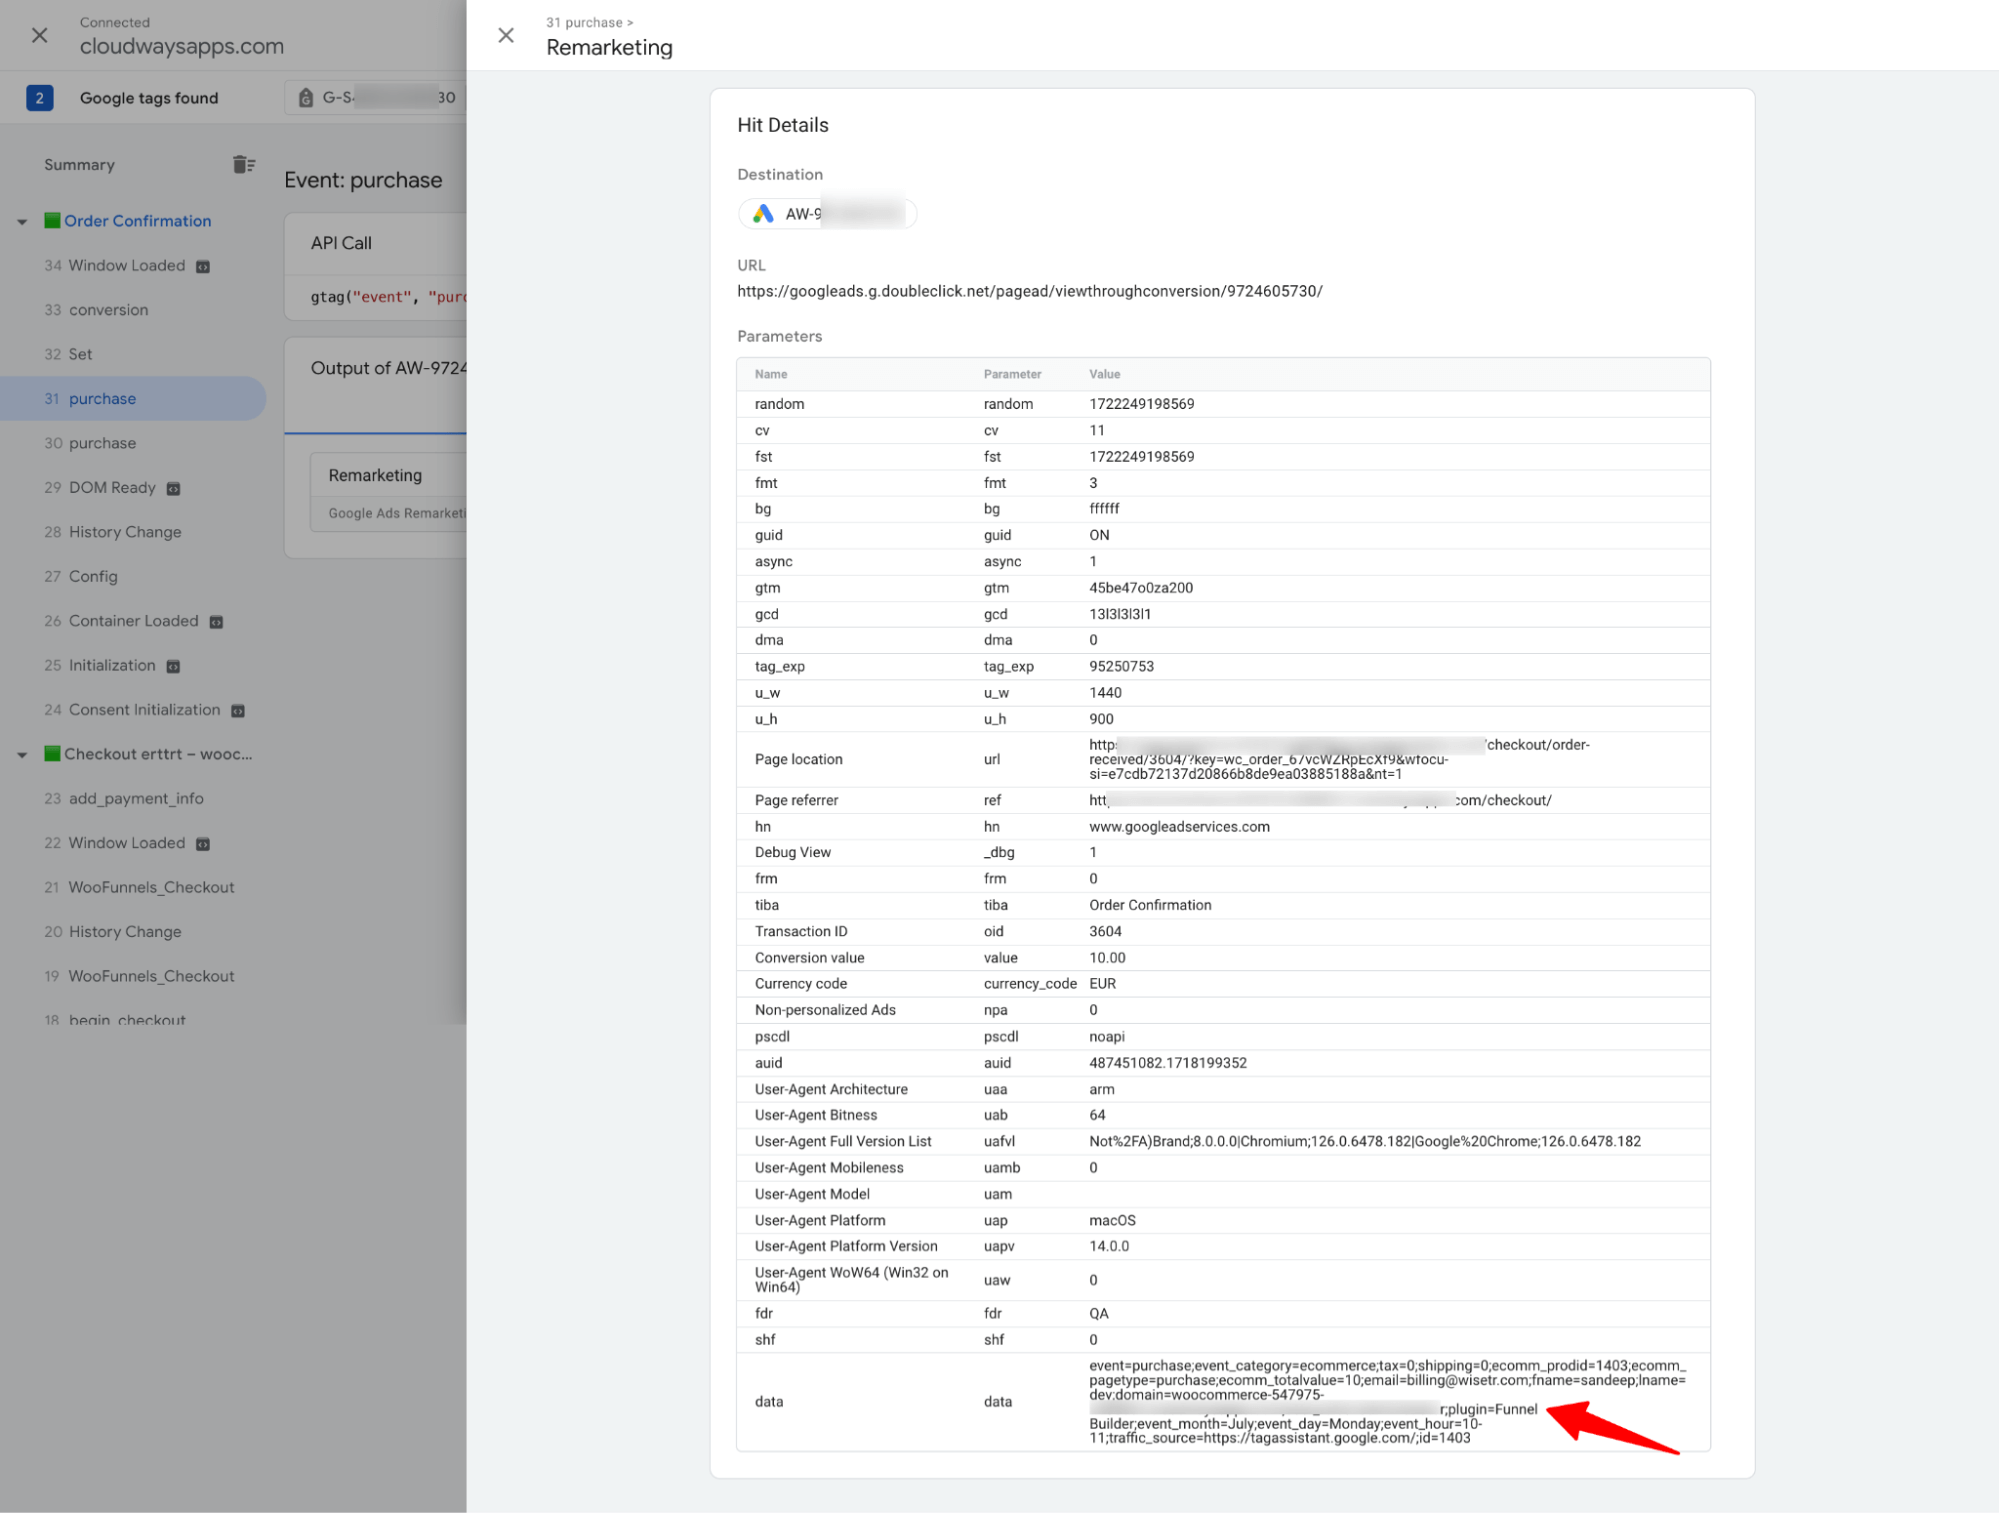This screenshot has width=1999, height=1513.
Task: Close the Tag Assistant connected session
Action: (x=40, y=36)
